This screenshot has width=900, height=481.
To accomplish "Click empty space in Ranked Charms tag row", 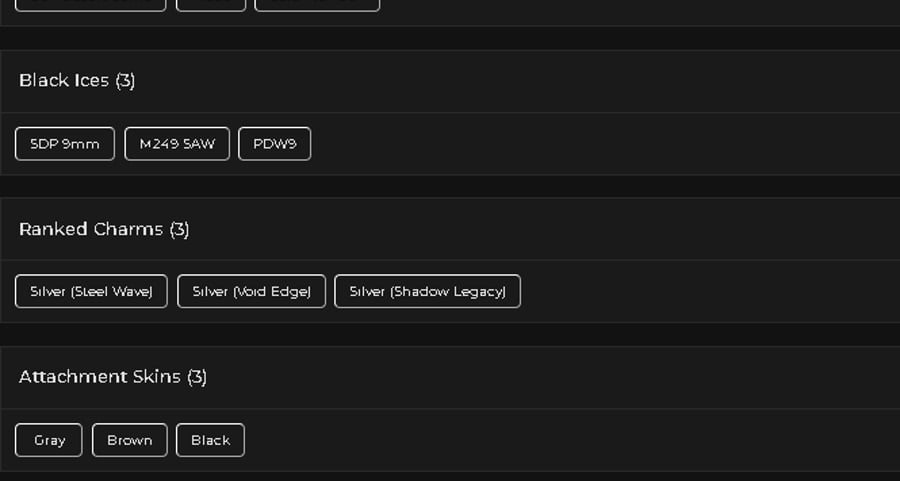I will 706,291.
